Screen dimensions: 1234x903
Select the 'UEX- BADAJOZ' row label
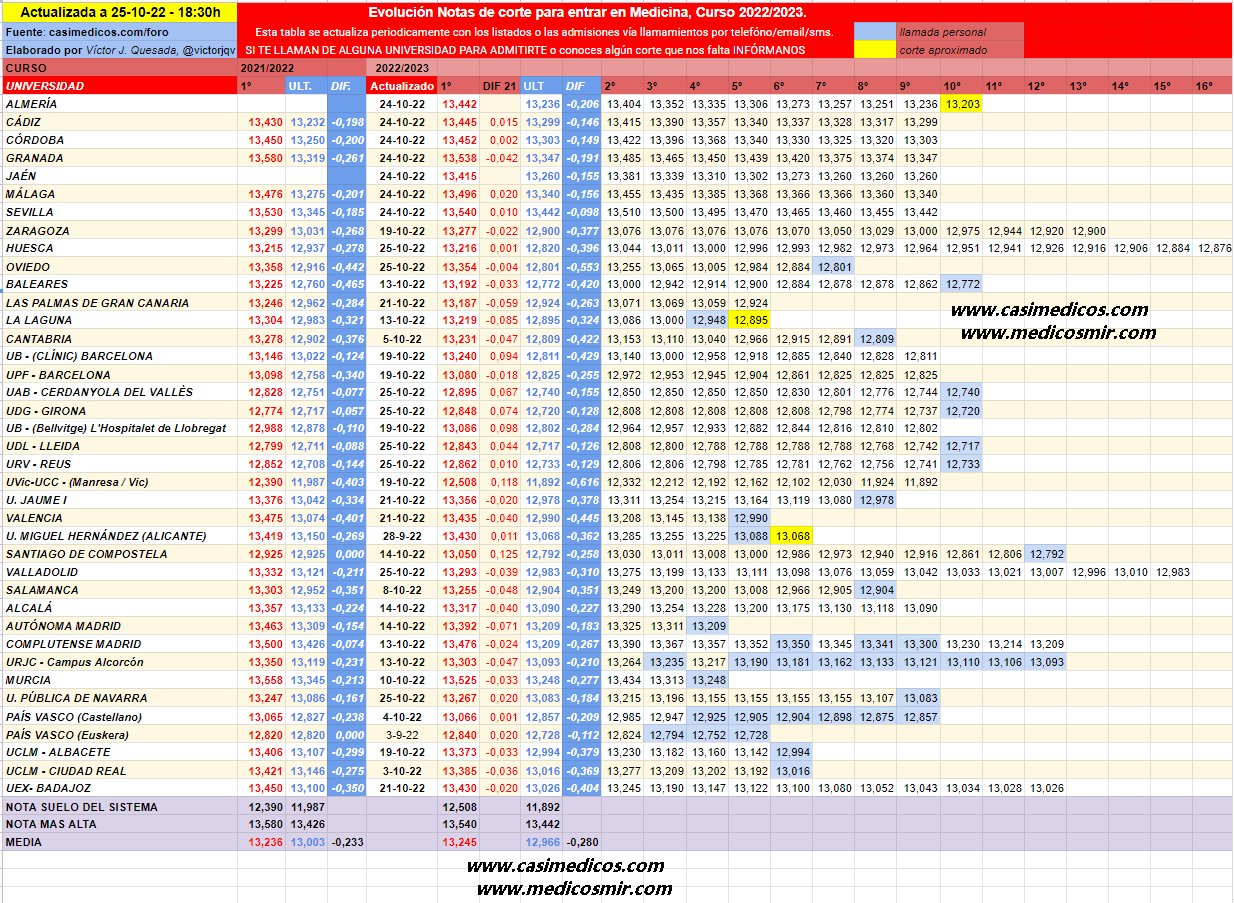click(119, 788)
